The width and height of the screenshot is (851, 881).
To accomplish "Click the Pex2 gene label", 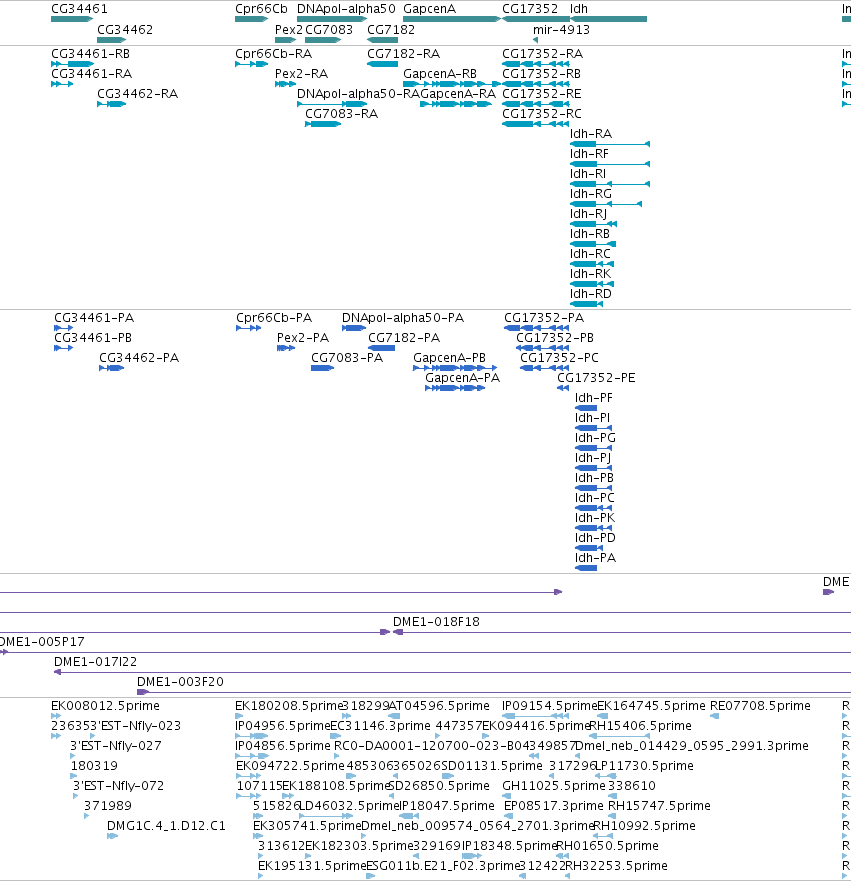I will (289, 30).
